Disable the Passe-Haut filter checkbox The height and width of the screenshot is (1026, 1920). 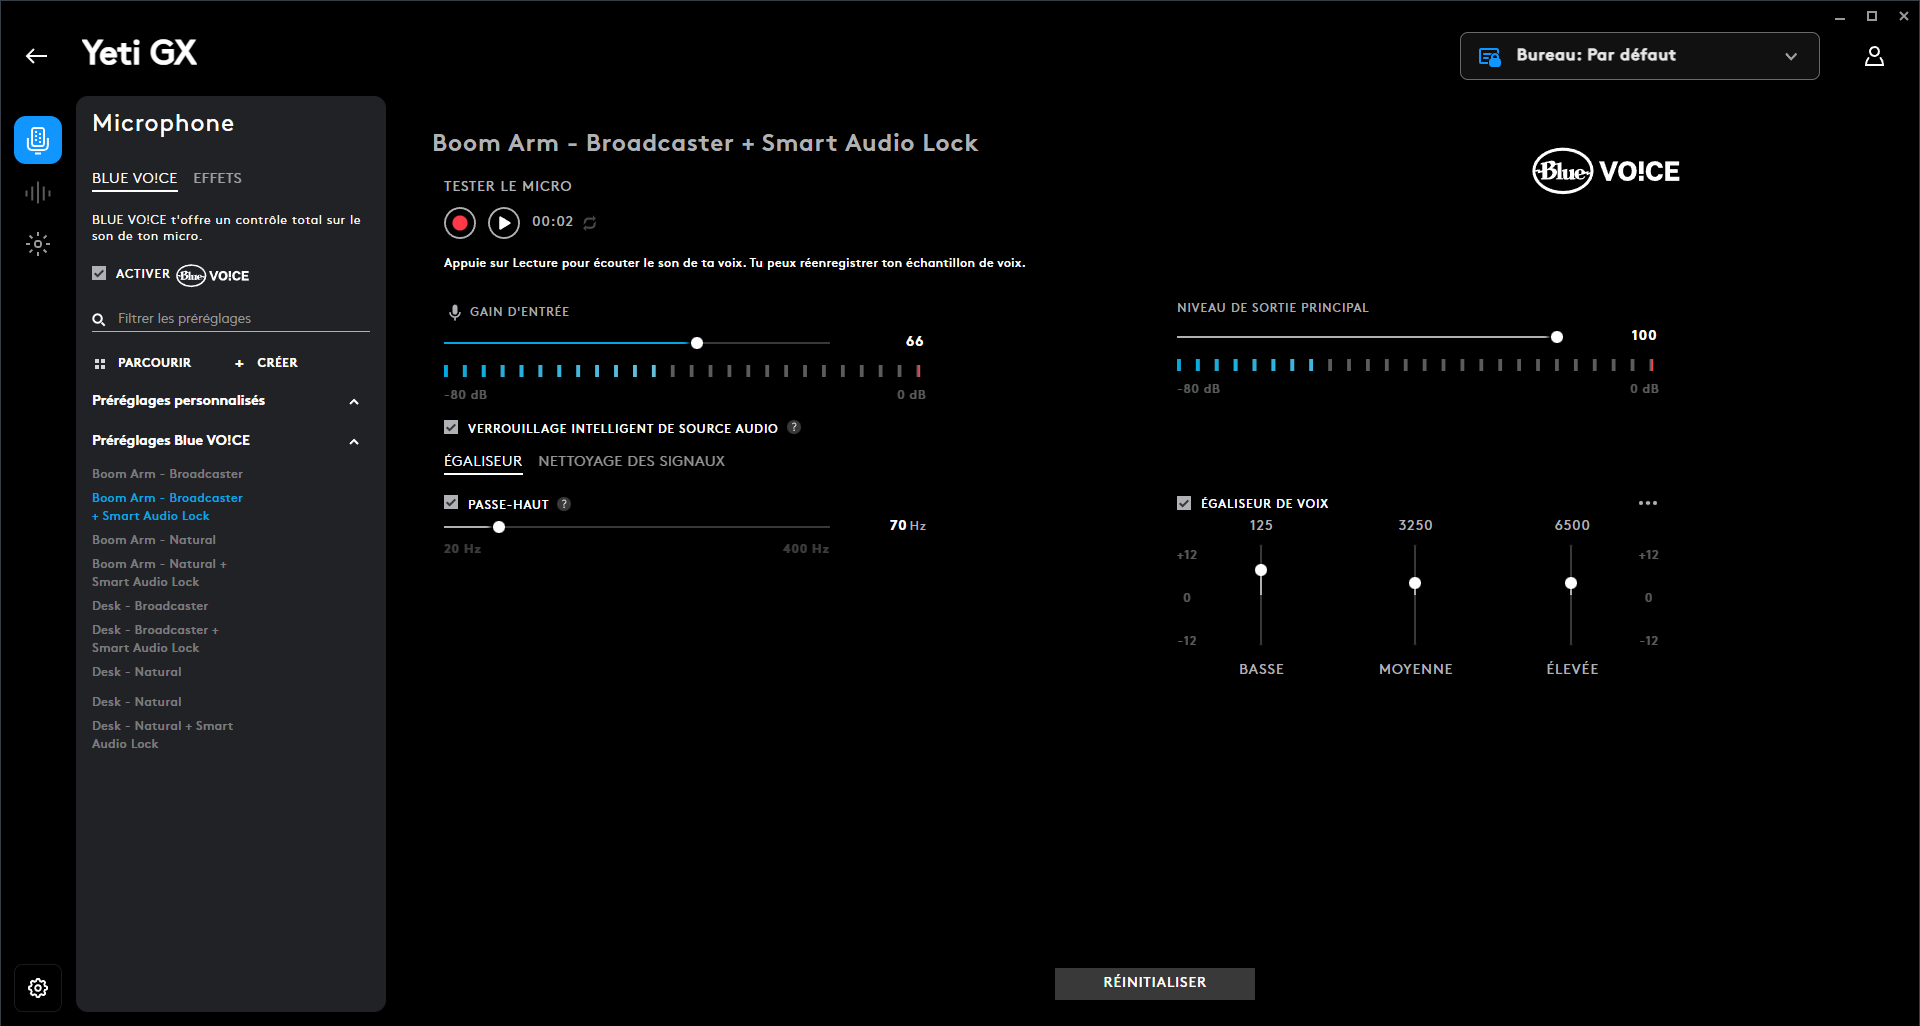451,503
